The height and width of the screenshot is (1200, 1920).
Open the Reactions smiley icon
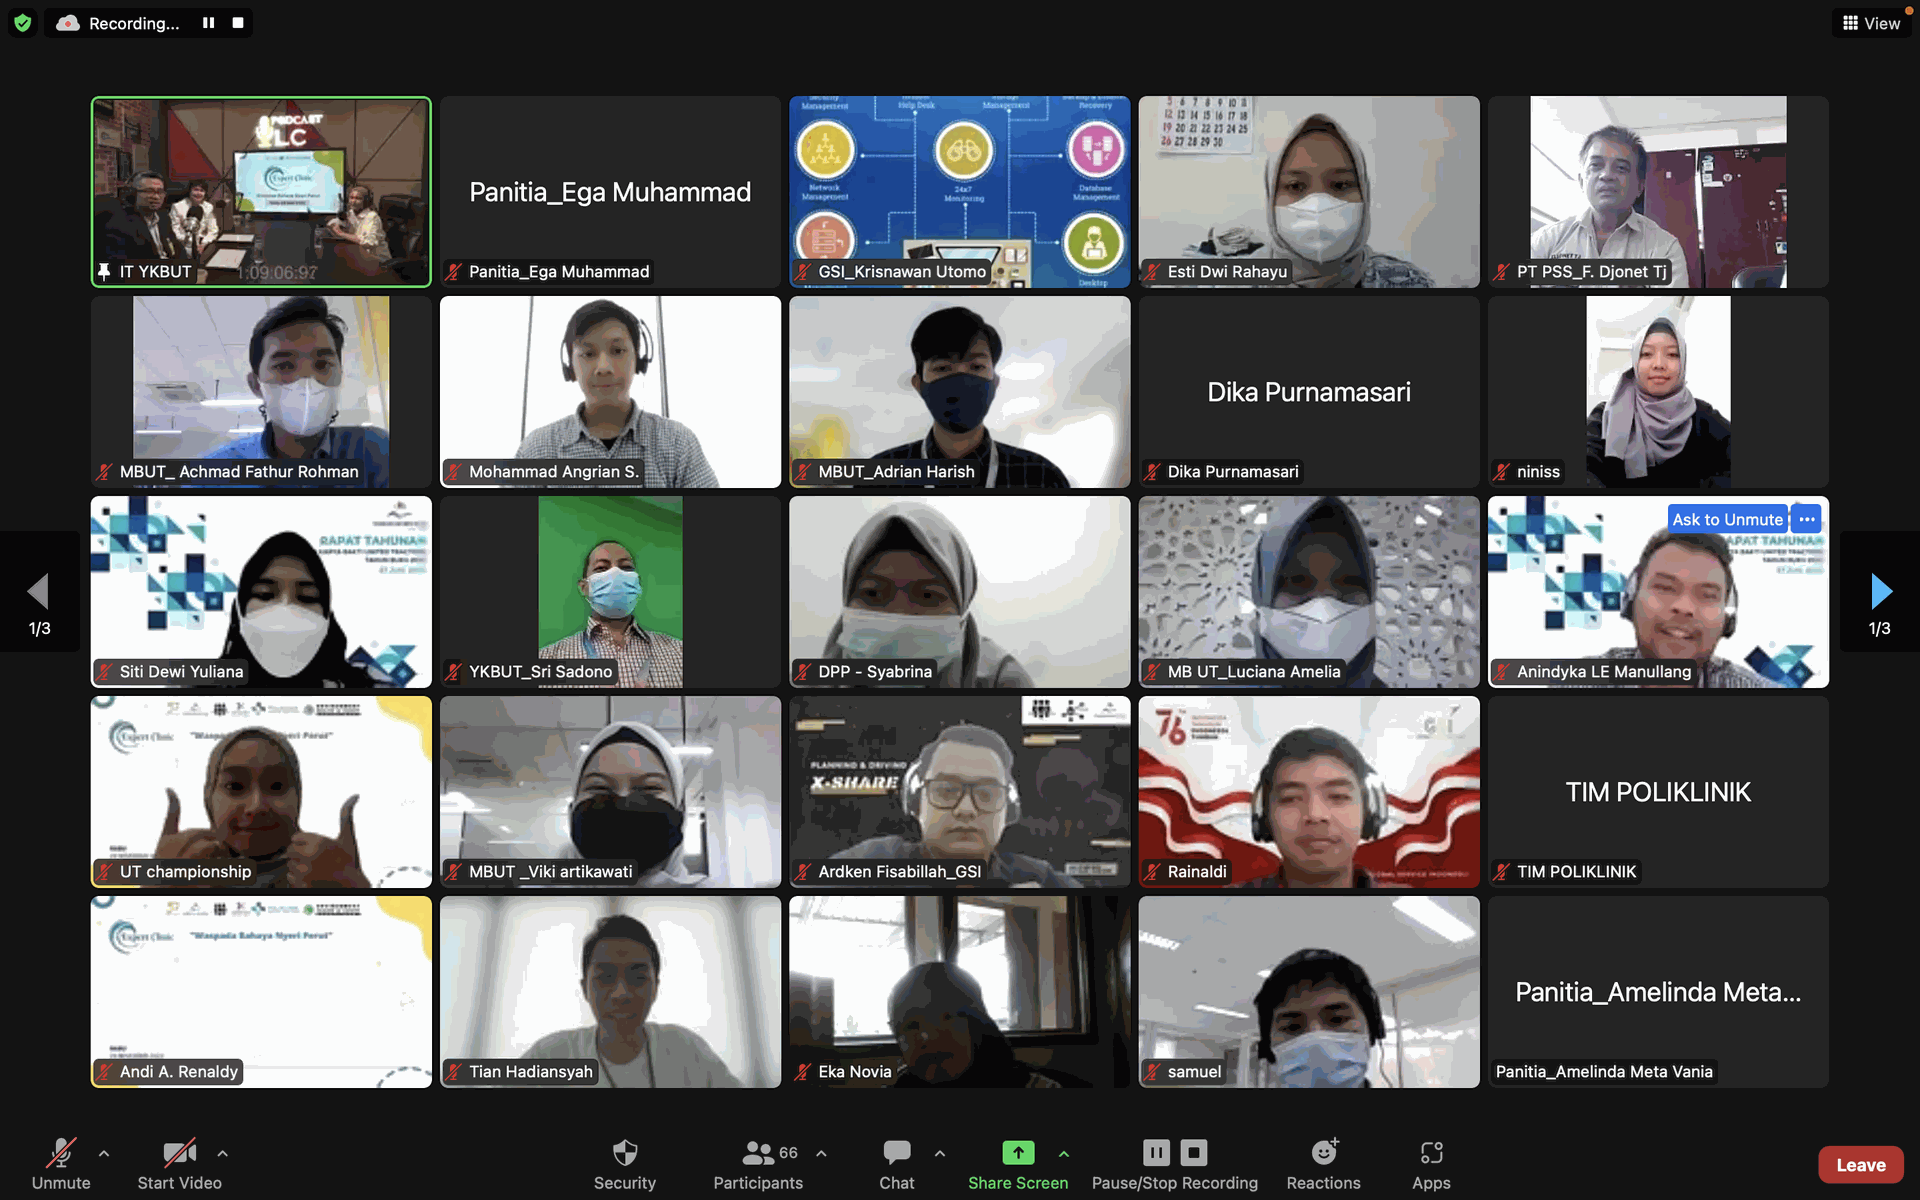point(1323,1153)
